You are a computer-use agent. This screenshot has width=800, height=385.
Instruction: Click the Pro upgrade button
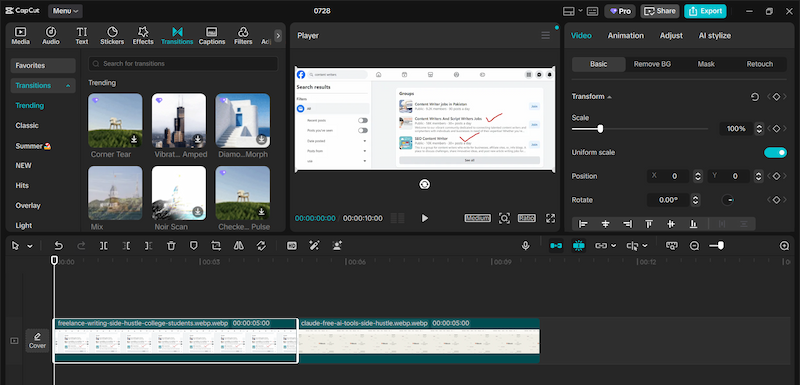[x=620, y=11]
